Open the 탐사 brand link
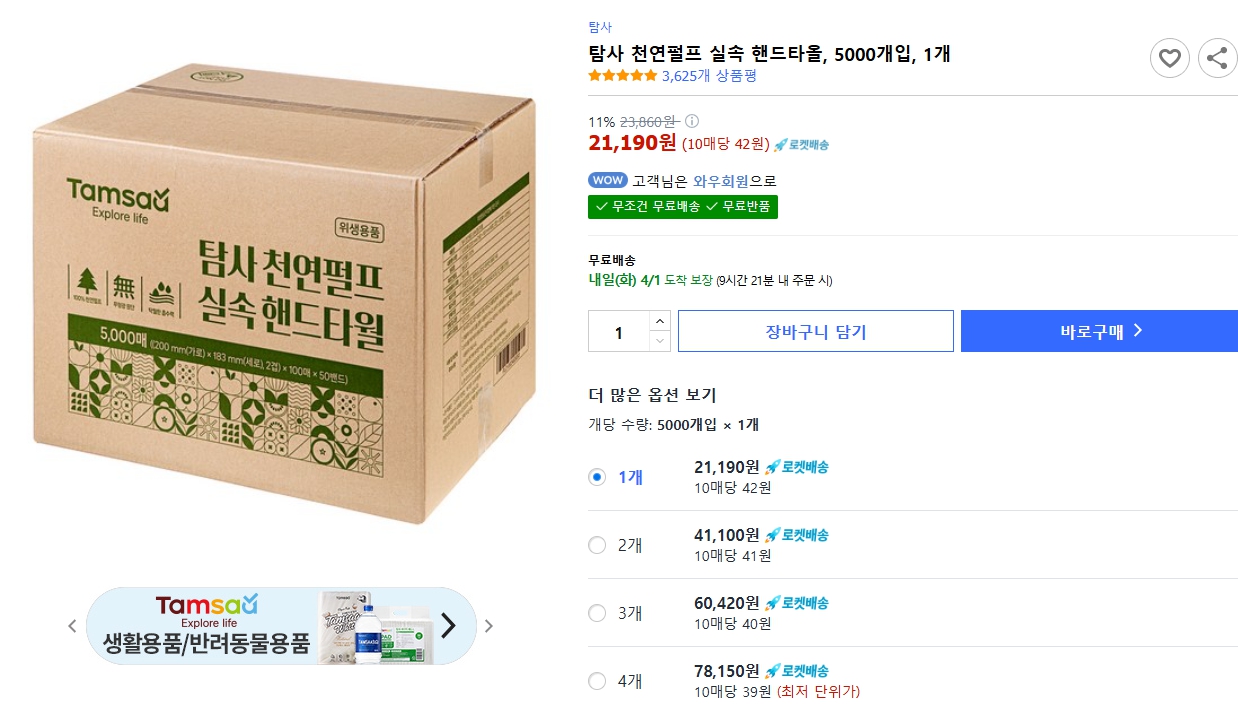1238x720 pixels. coord(600,27)
